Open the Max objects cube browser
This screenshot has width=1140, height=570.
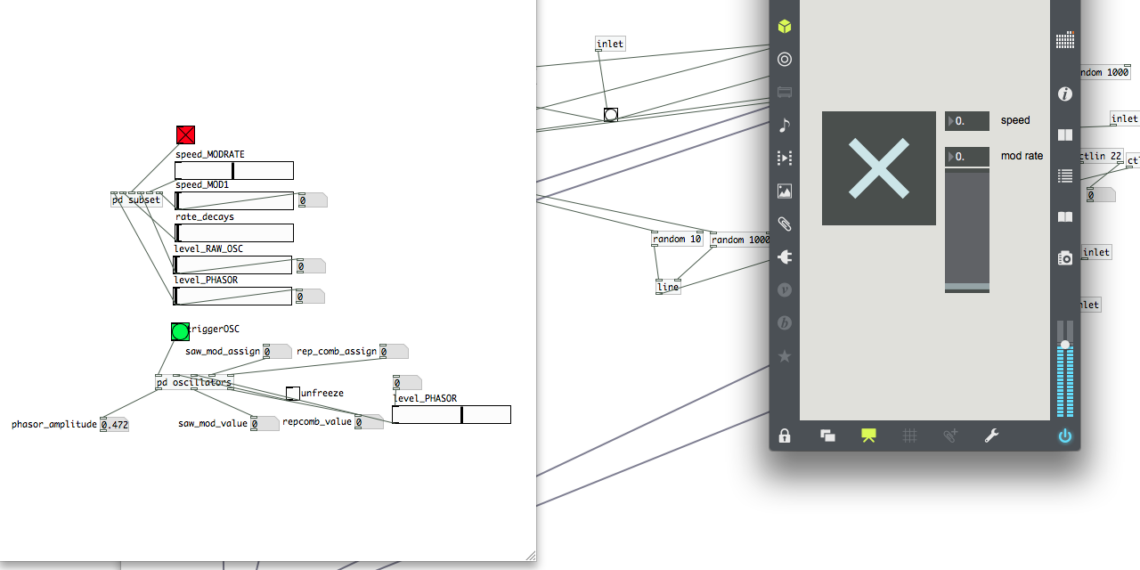tap(785, 27)
